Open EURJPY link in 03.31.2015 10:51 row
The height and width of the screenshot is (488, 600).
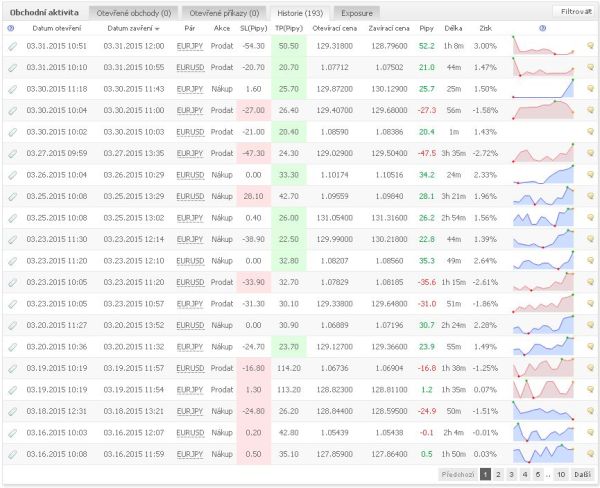point(187,46)
